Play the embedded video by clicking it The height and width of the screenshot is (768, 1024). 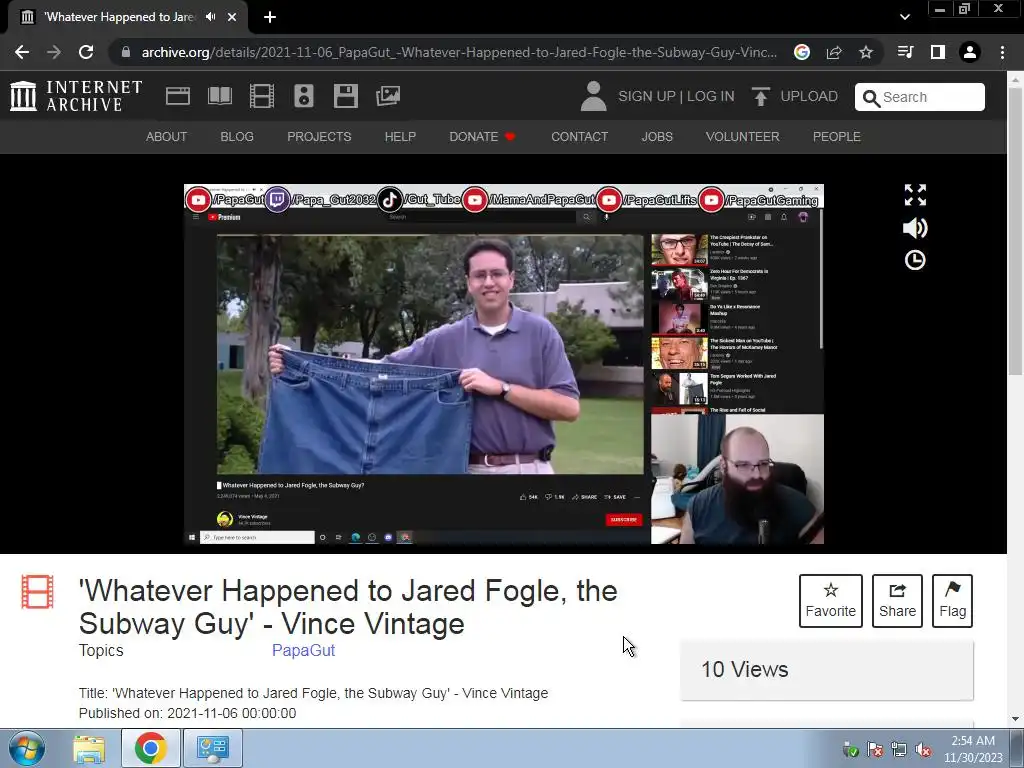coord(504,364)
